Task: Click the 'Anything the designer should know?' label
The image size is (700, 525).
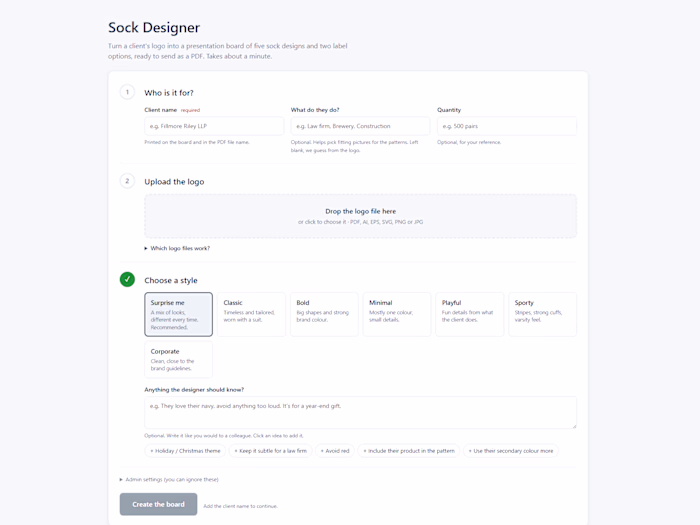Action: (194, 390)
